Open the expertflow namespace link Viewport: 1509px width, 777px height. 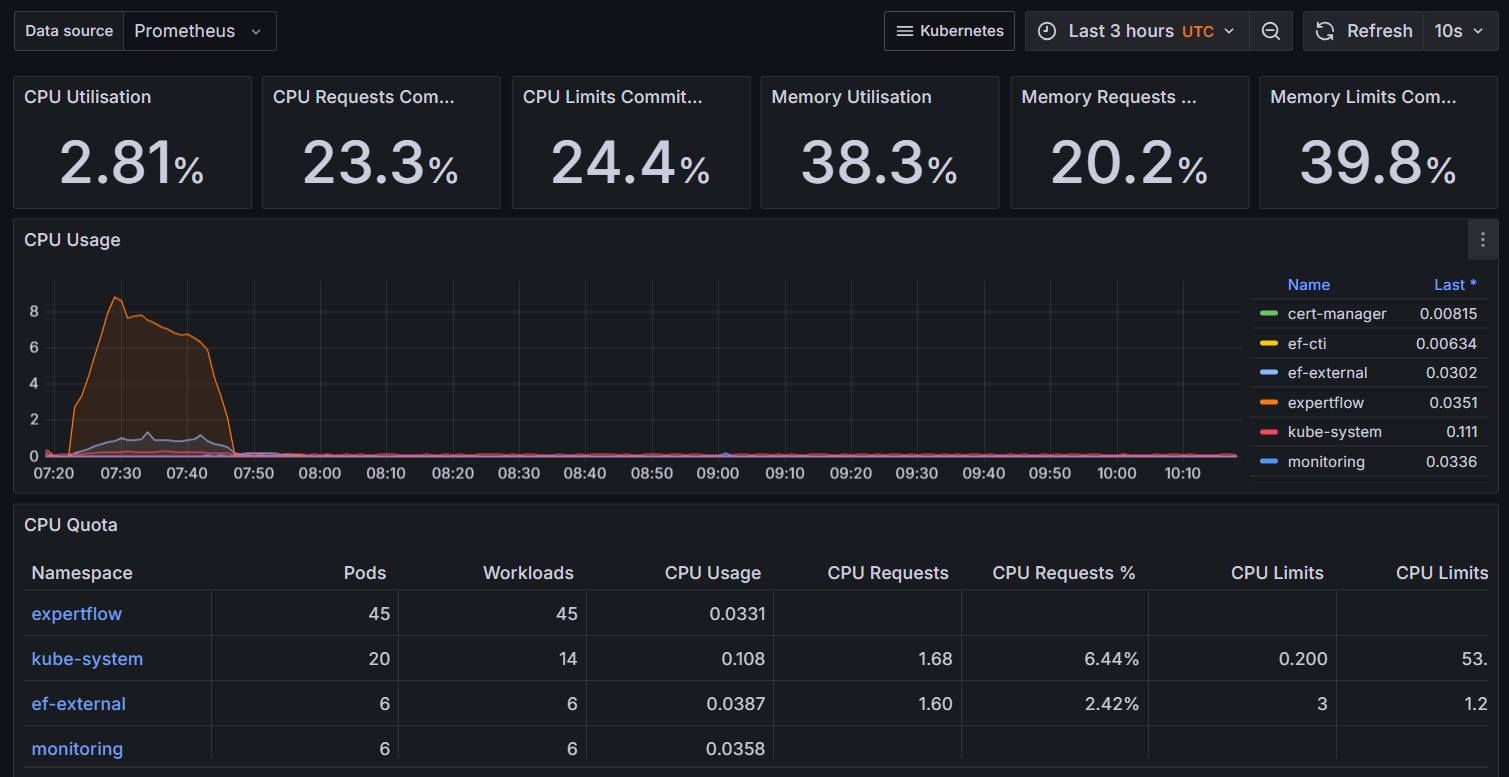click(x=77, y=614)
